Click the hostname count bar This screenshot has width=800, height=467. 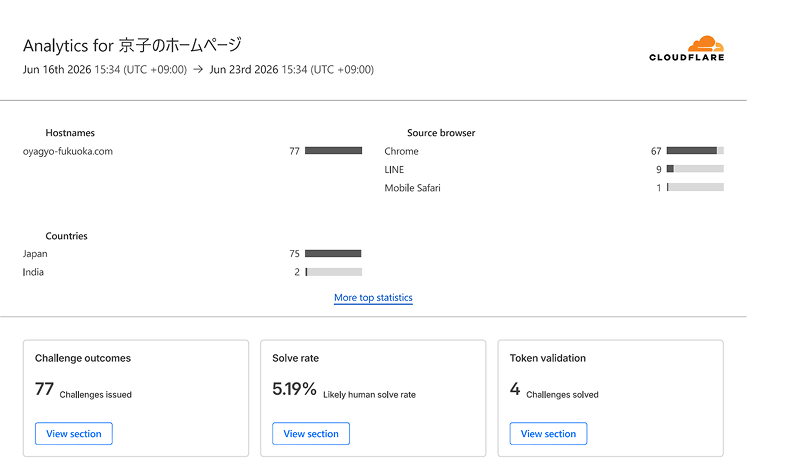[333, 151]
